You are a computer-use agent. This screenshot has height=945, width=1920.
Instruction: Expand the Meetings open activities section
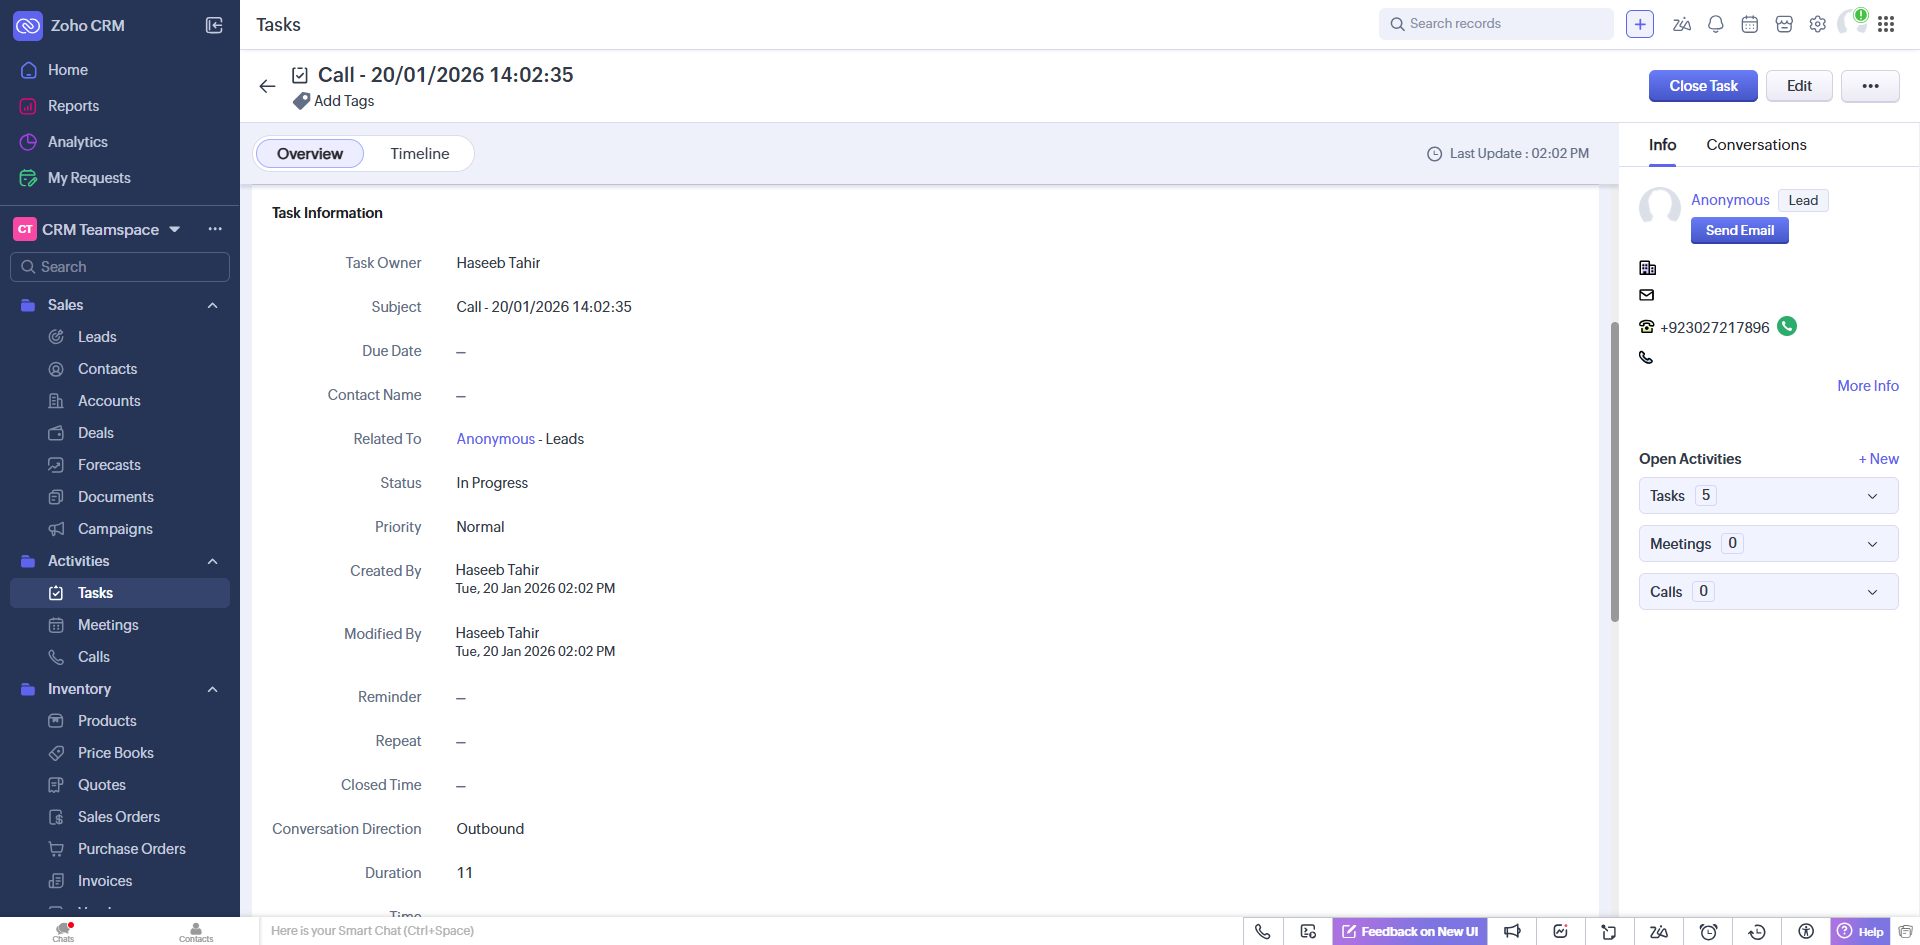1872,544
